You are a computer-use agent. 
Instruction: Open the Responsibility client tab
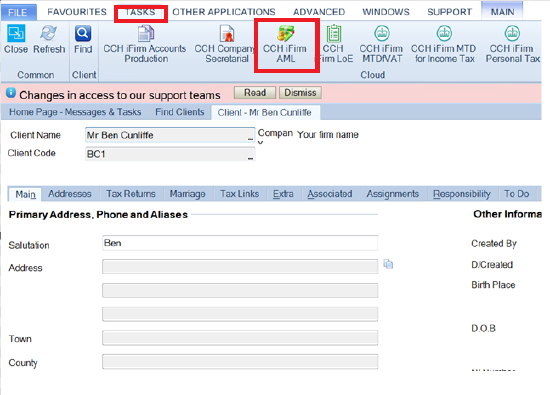[x=462, y=194]
